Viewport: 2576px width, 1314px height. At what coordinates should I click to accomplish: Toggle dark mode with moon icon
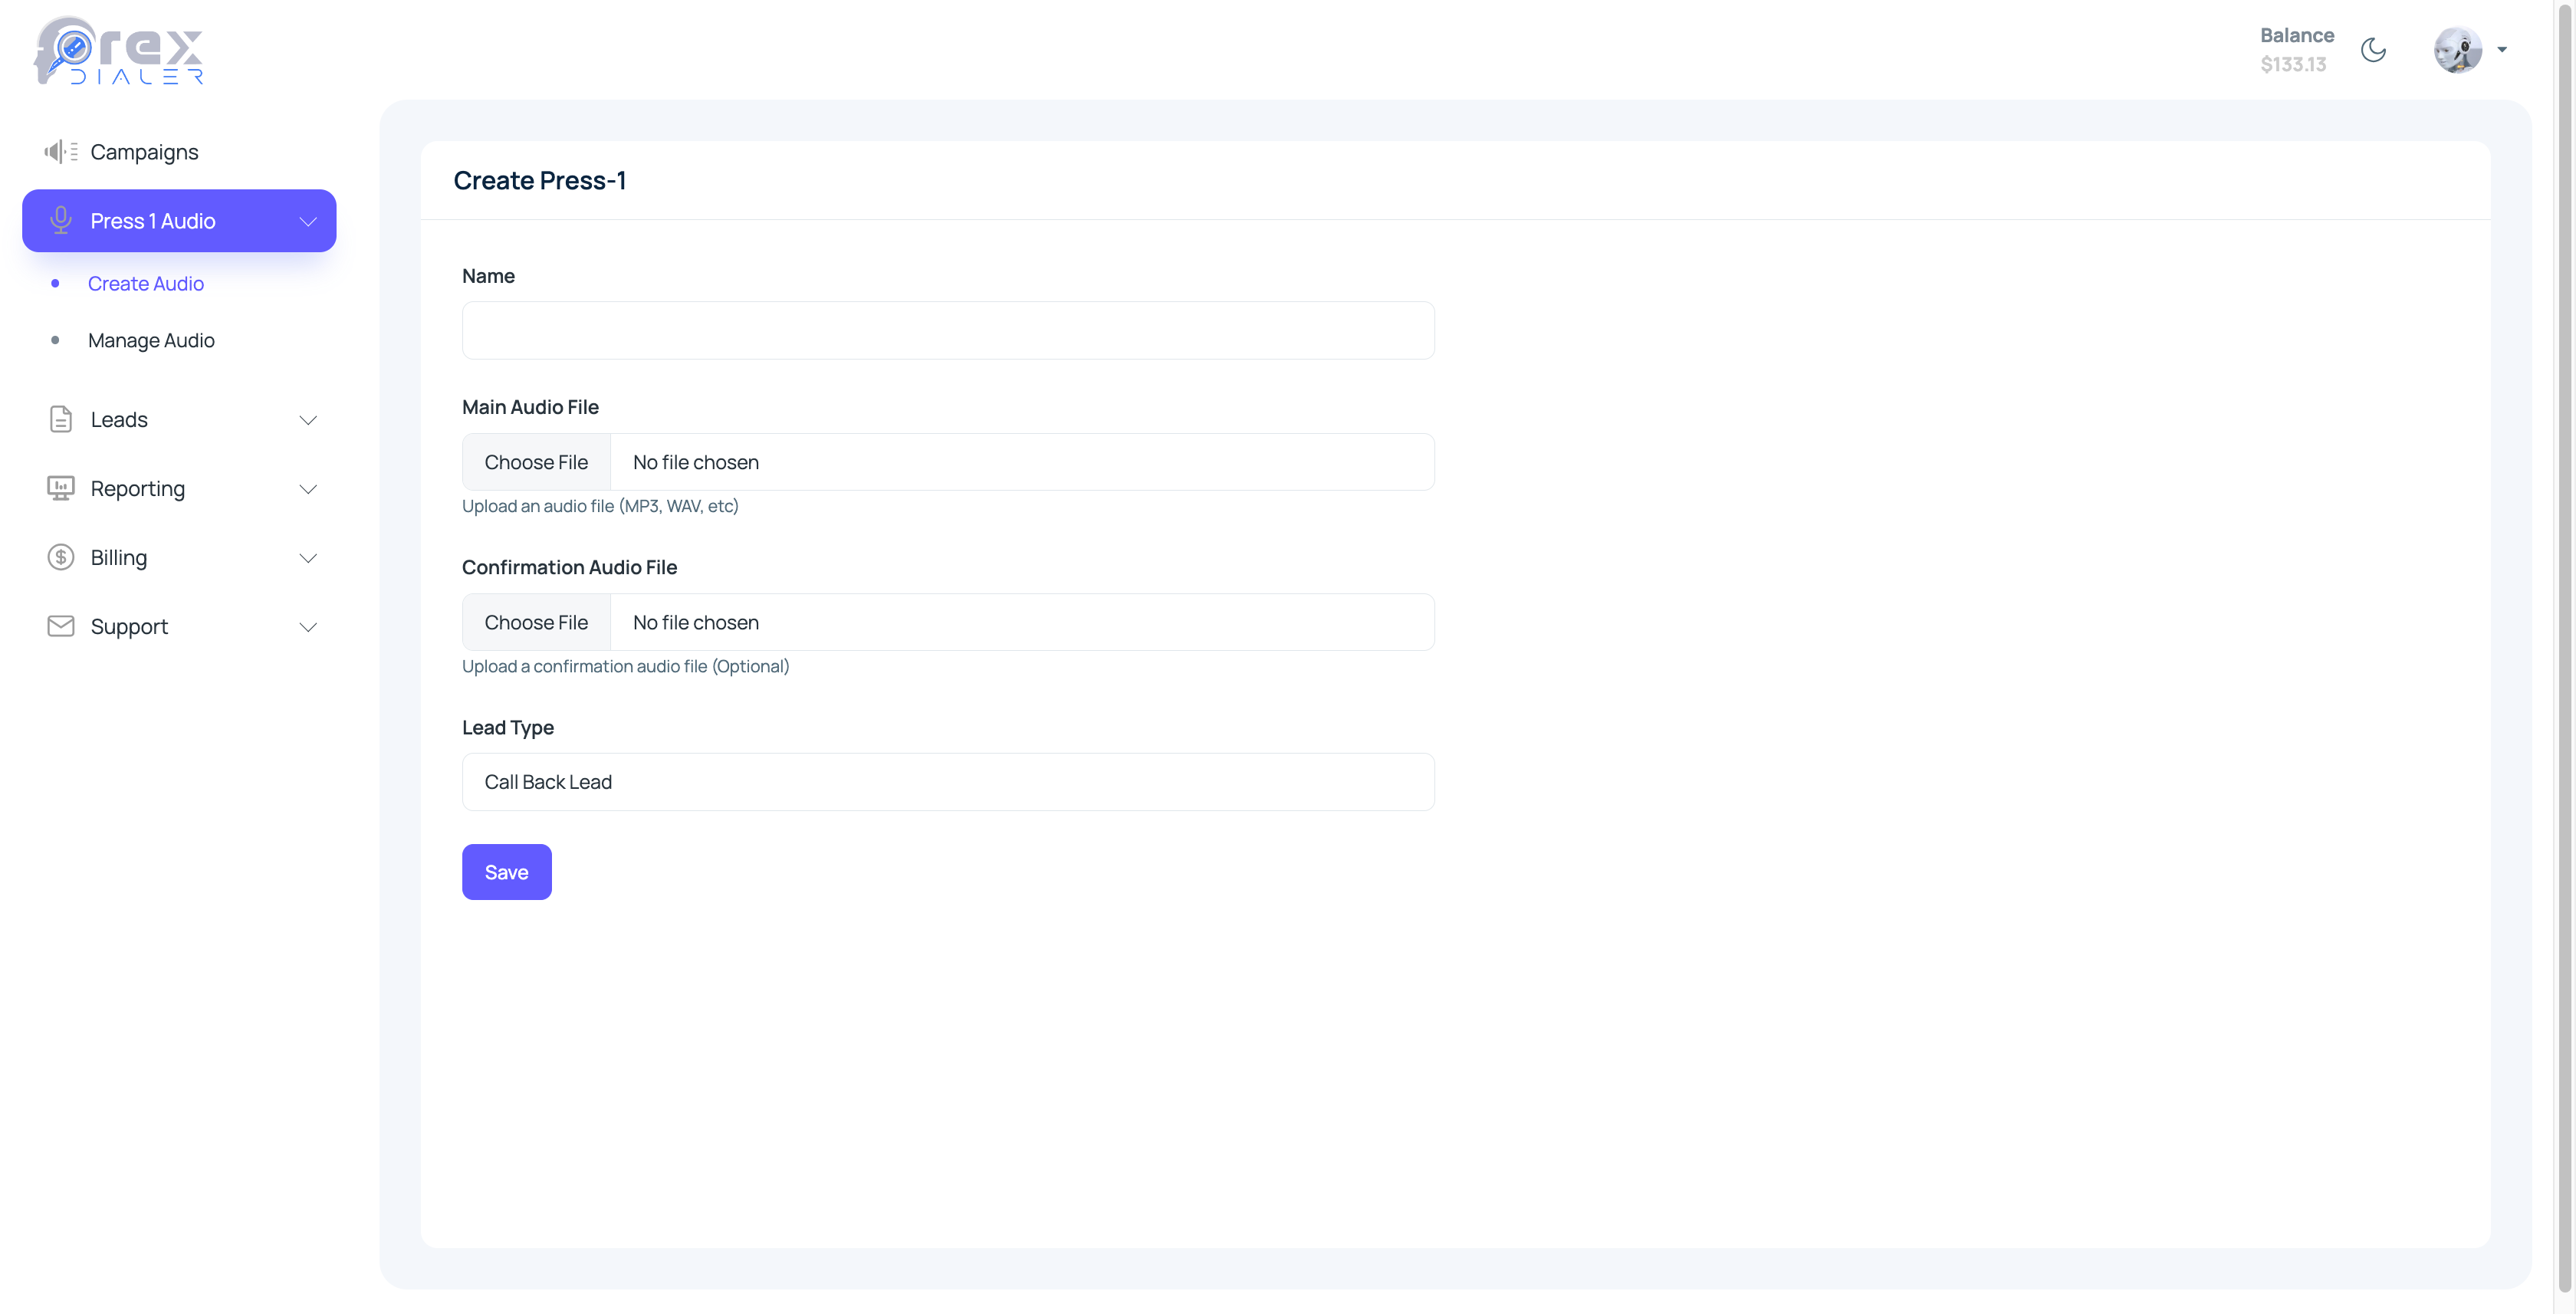[x=2373, y=50]
